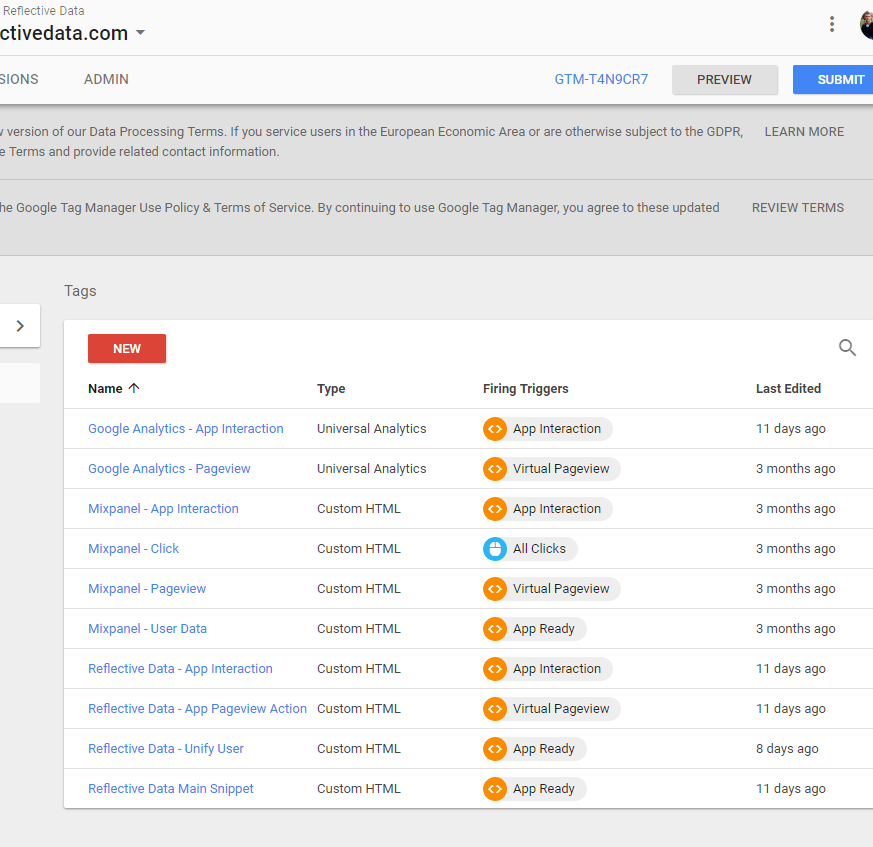The height and width of the screenshot is (847, 873).
Task: Click the Virtual Pageview icon for Mixpanel - Pageview
Action: tap(494, 589)
